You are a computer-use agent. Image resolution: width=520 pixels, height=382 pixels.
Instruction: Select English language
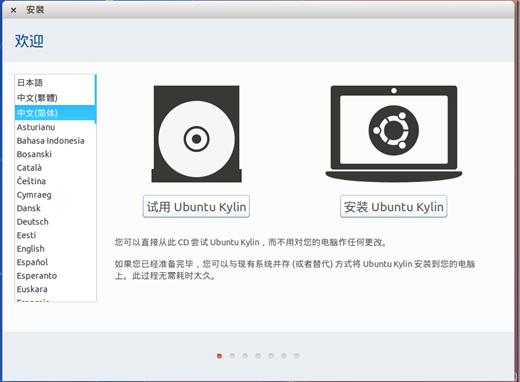pyautogui.click(x=55, y=249)
